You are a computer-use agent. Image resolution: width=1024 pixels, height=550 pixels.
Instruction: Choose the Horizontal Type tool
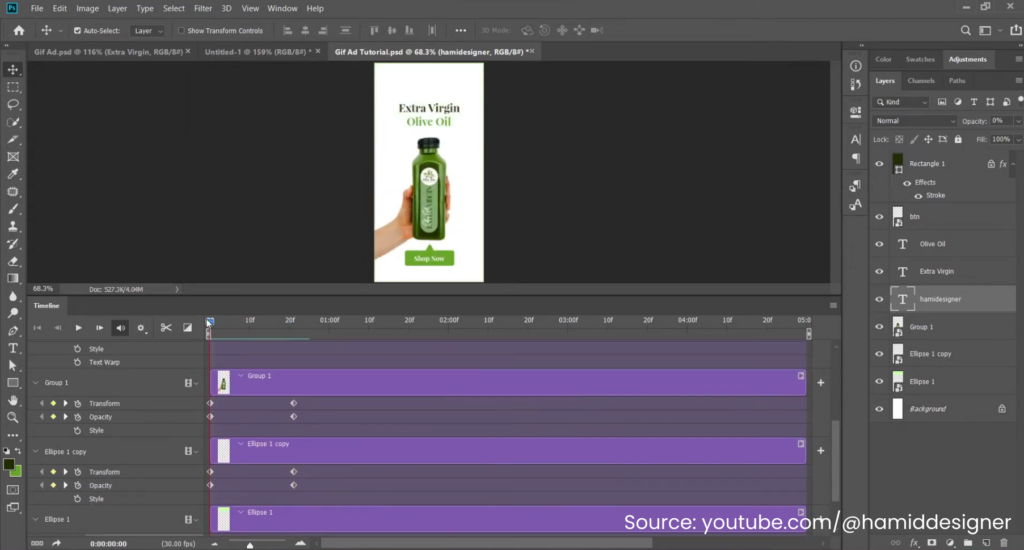click(x=13, y=348)
